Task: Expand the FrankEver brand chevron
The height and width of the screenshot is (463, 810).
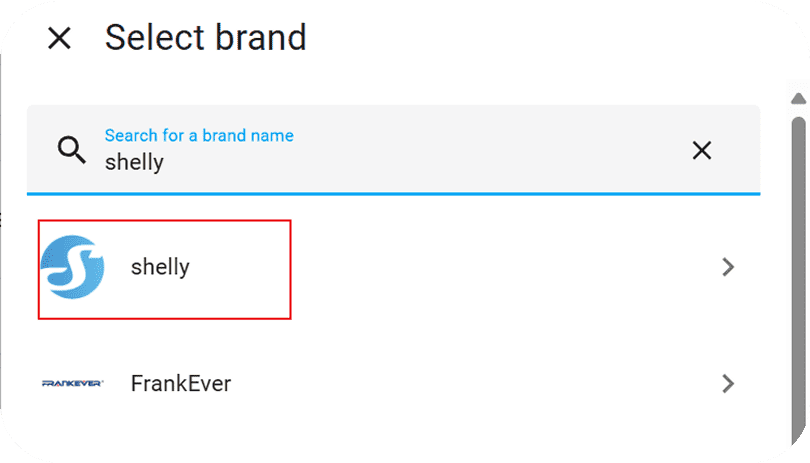Action: click(728, 383)
